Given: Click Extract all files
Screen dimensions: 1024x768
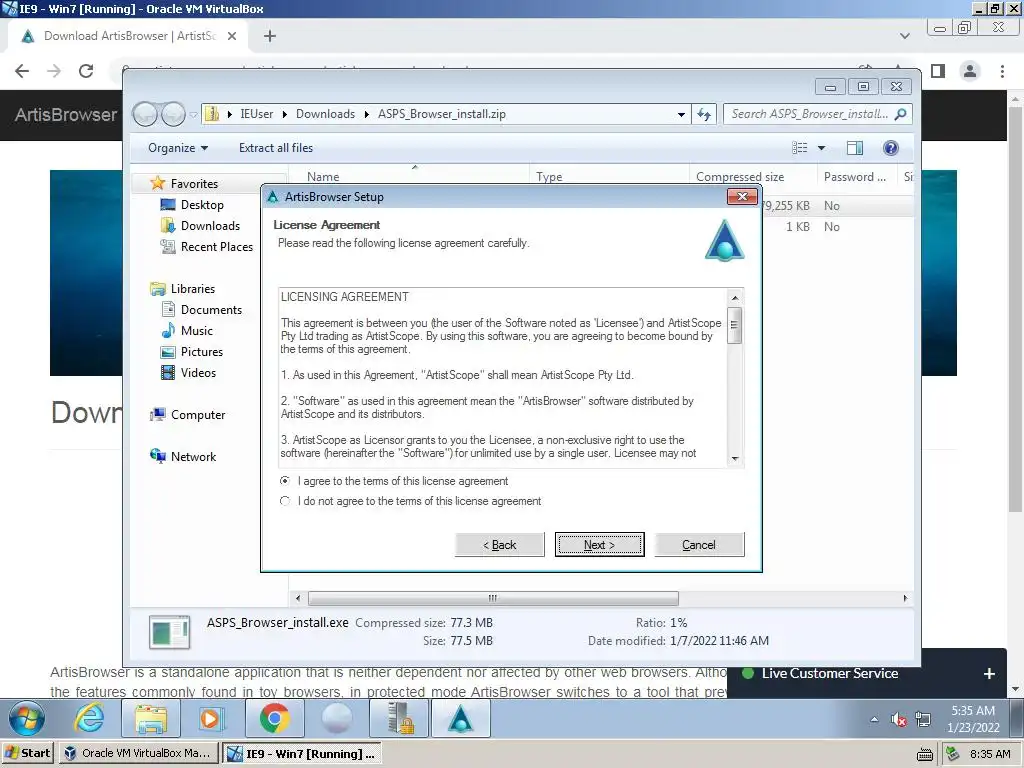Looking at the screenshot, I should point(276,148).
